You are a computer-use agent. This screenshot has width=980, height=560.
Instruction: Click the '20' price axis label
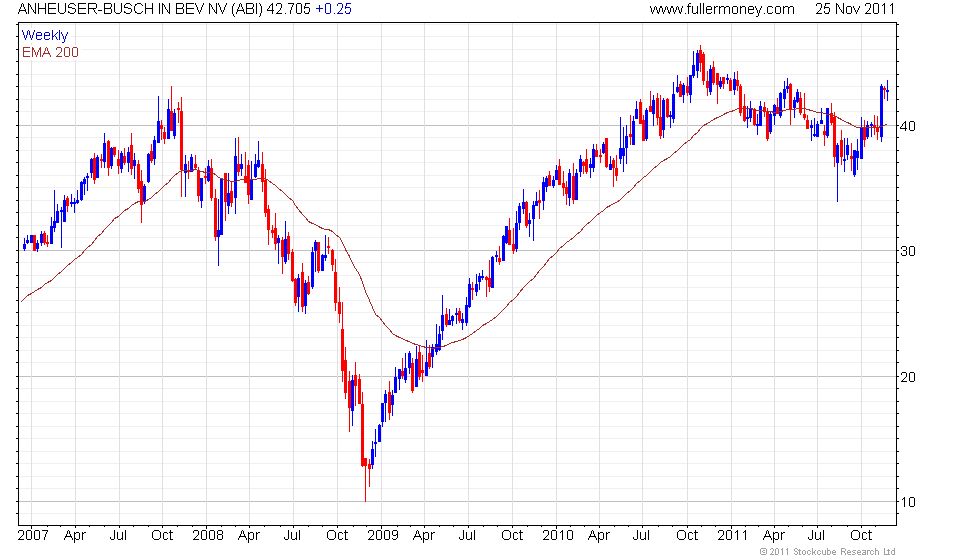908,377
